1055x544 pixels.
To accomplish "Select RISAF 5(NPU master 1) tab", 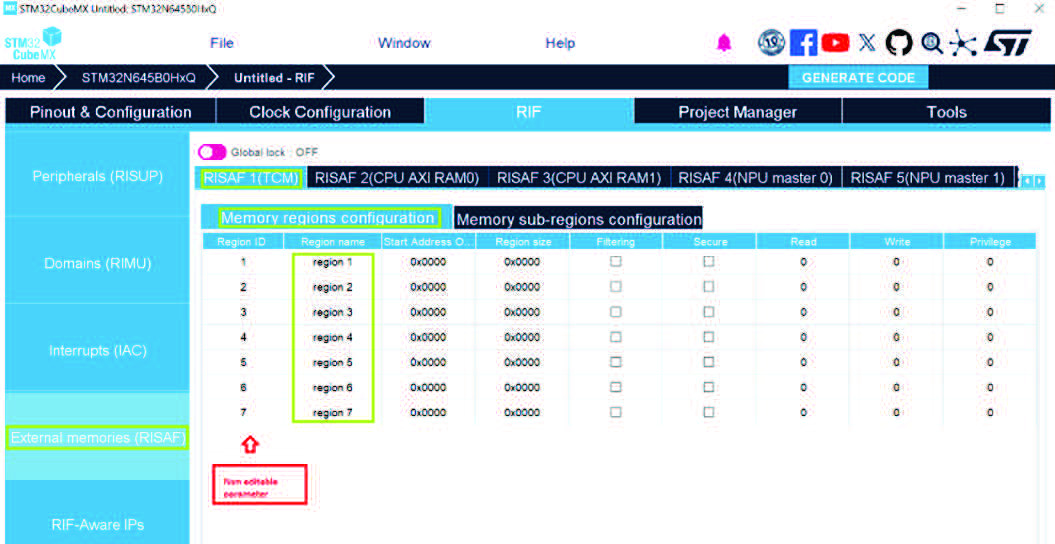I will point(927,178).
